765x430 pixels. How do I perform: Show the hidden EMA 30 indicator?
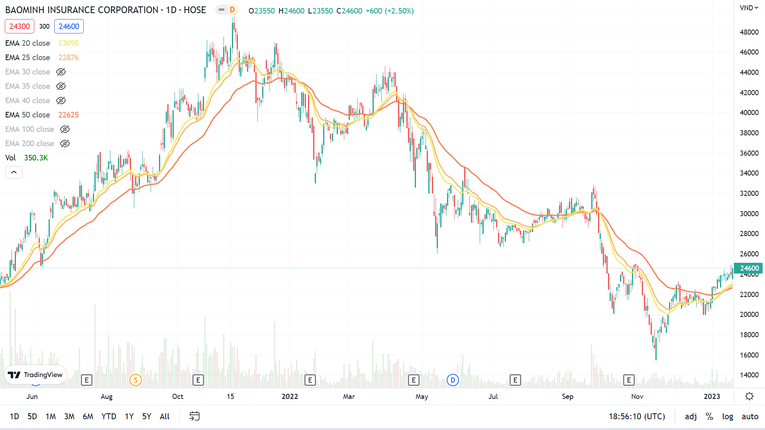click(x=61, y=72)
